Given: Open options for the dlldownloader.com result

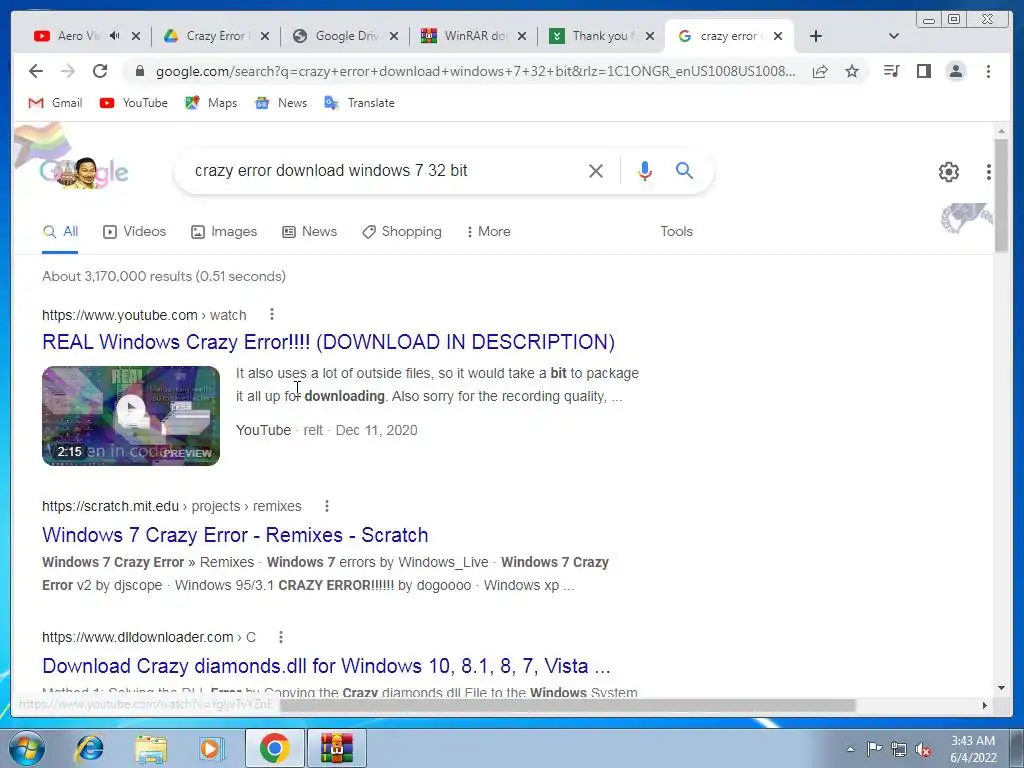Looking at the screenshot, I should 281,637.
